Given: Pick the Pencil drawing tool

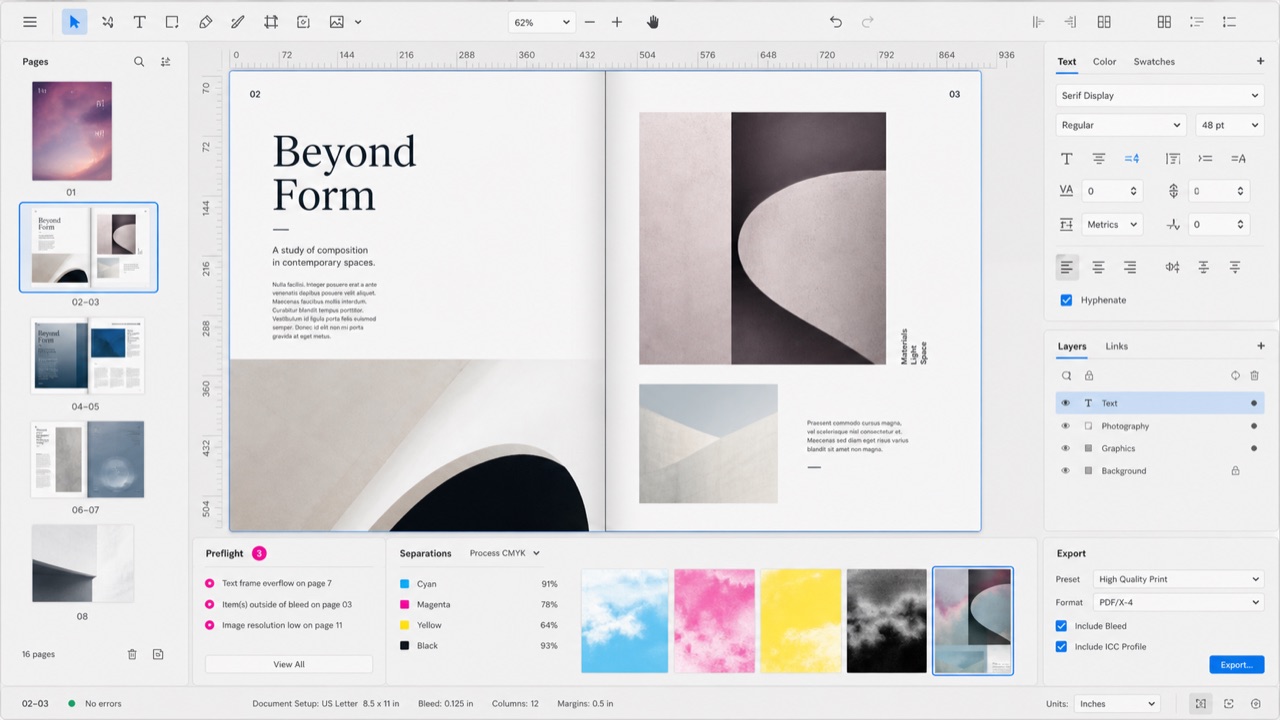Looking at the screenshot, I should pyautogui.click(x=238, y=22).
